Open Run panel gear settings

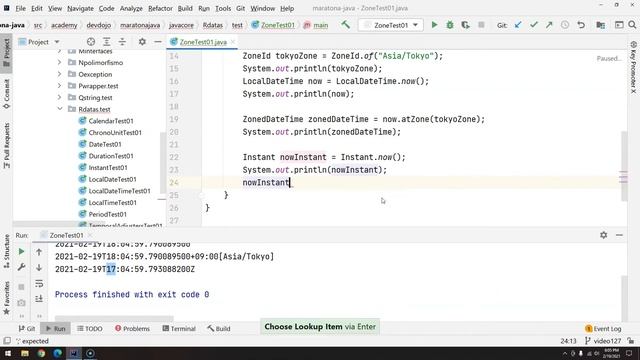coord(604,235)
